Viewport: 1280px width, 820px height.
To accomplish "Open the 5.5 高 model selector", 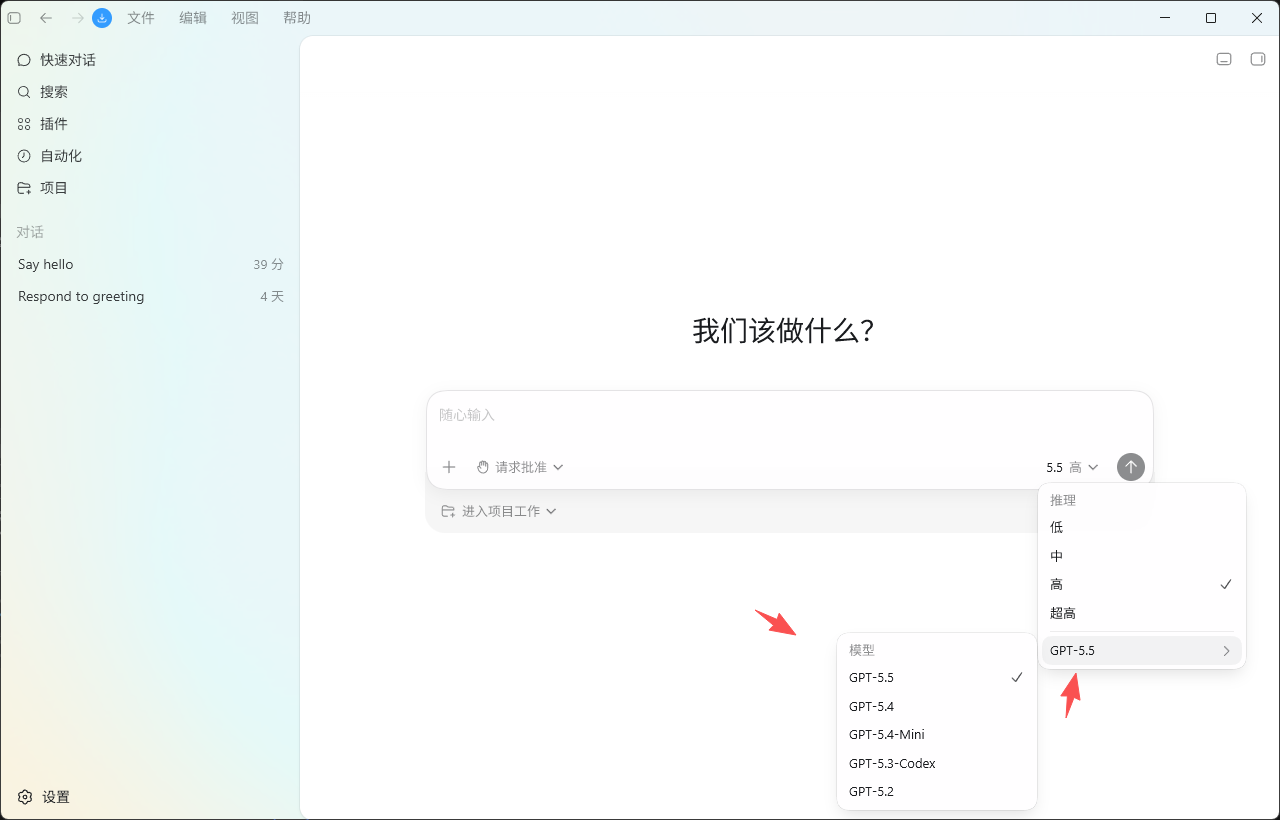I will point(1072,467).
